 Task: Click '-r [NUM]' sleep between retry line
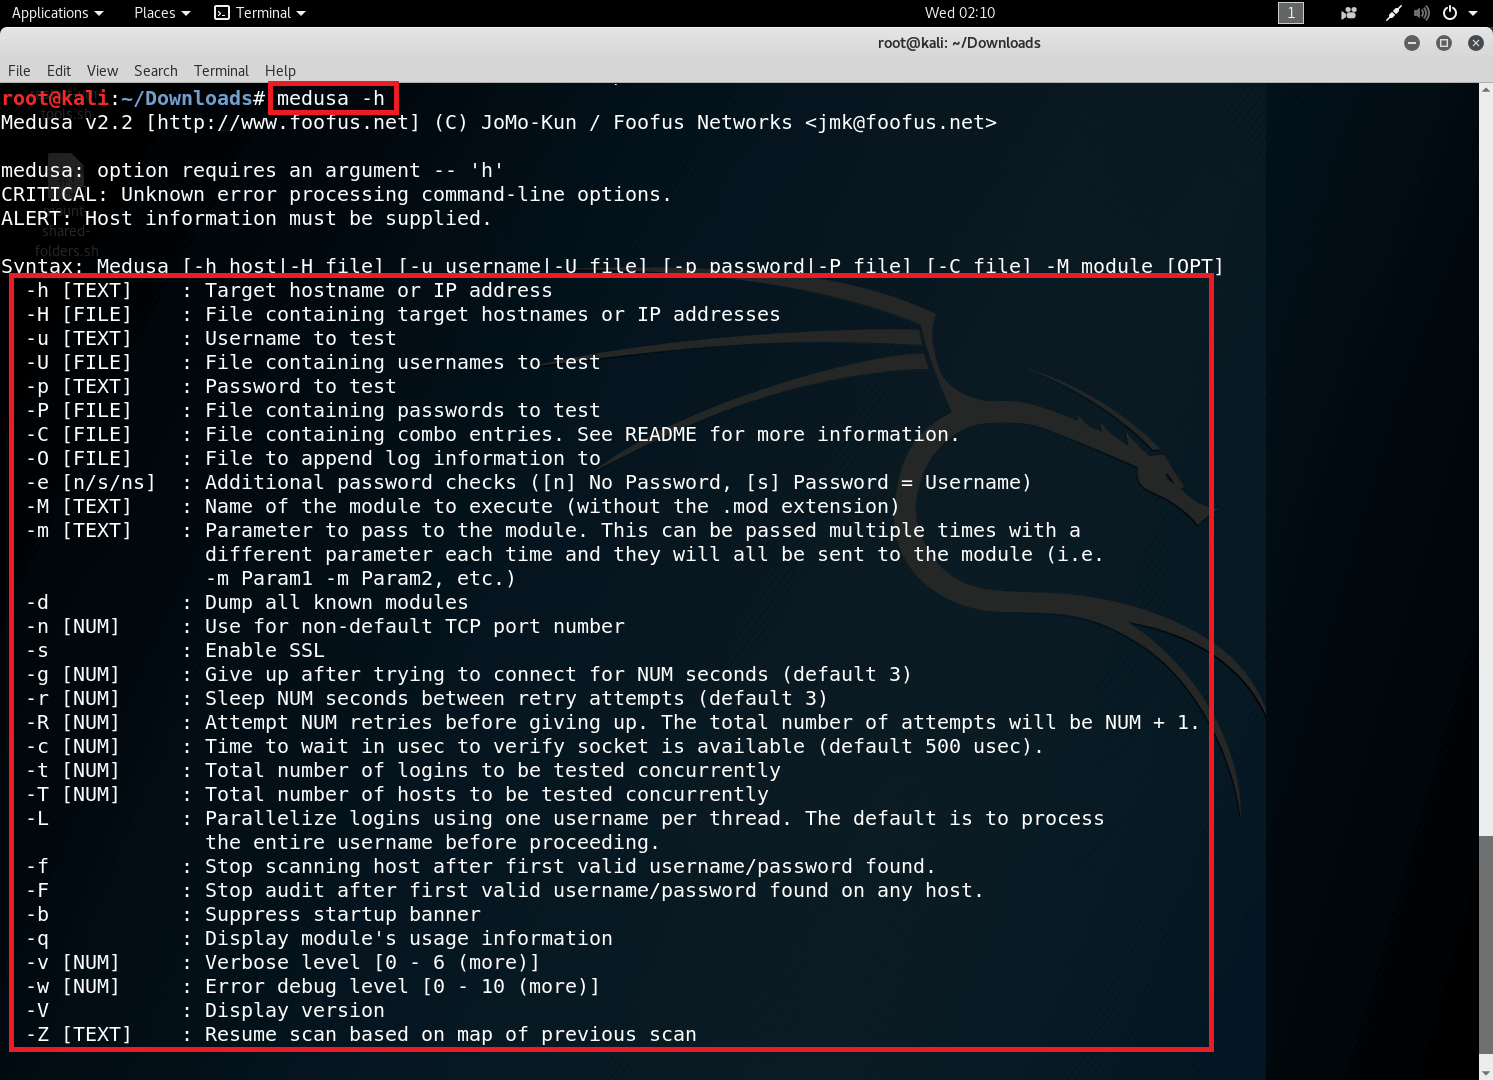pos(427,698)
